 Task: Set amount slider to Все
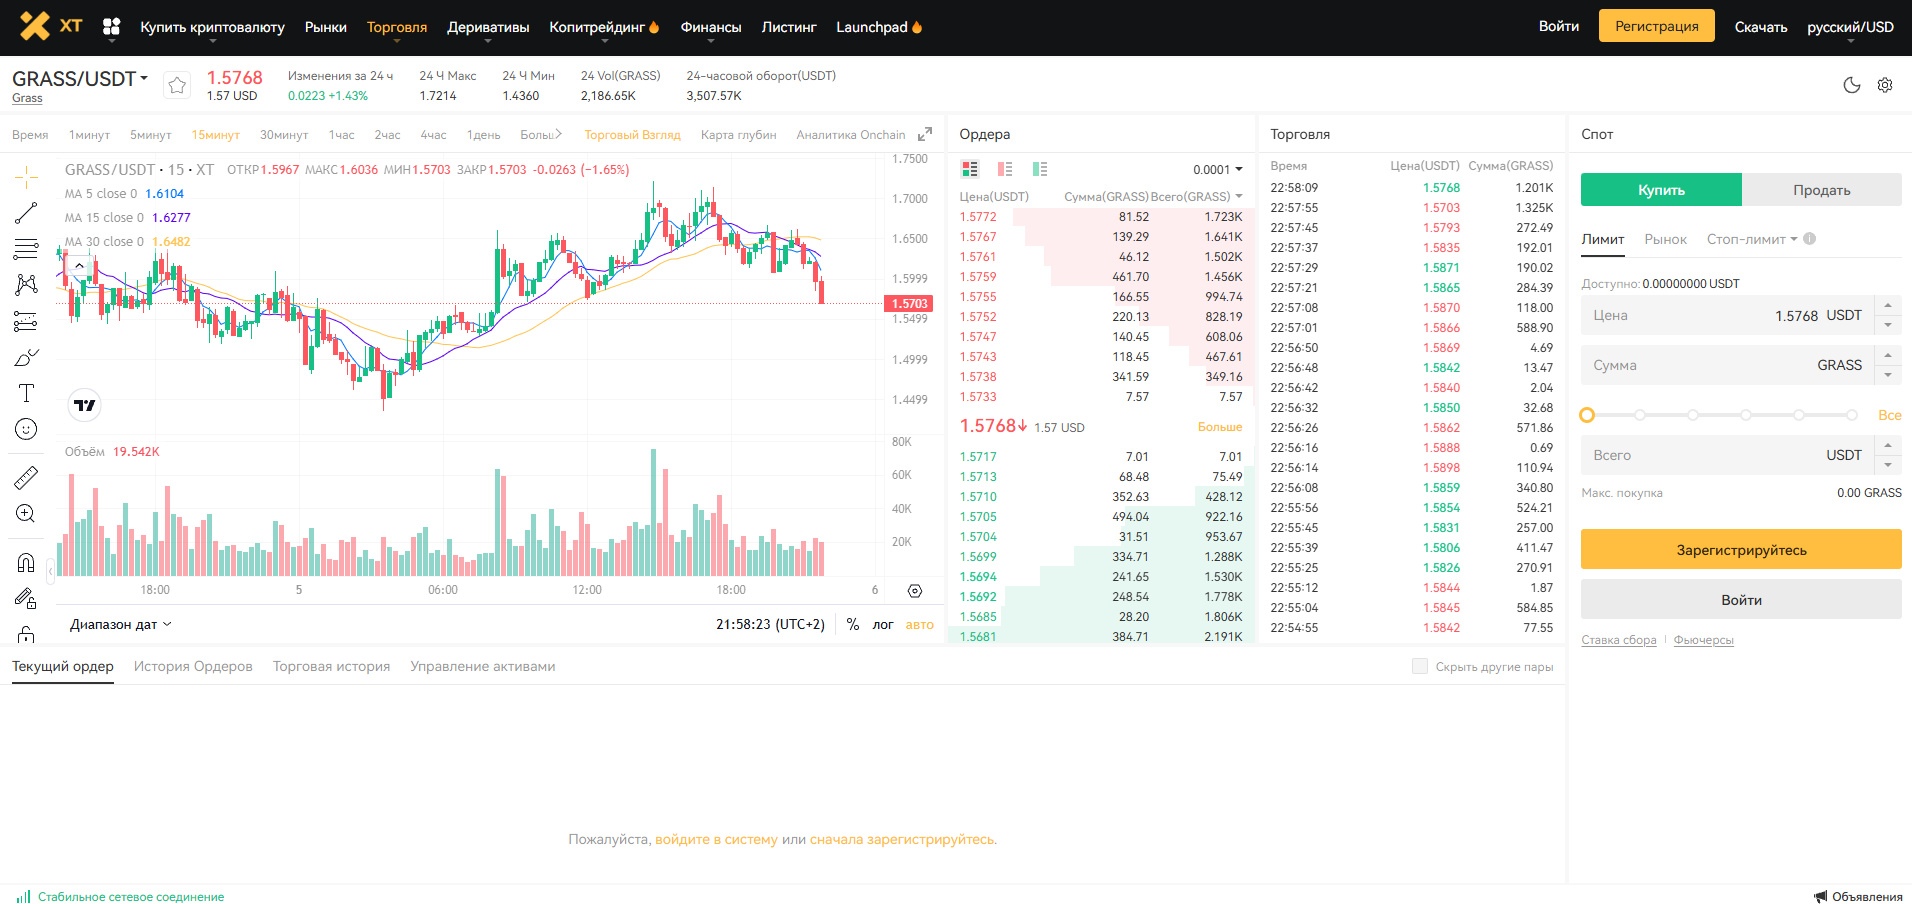[x=1889, y=415]
